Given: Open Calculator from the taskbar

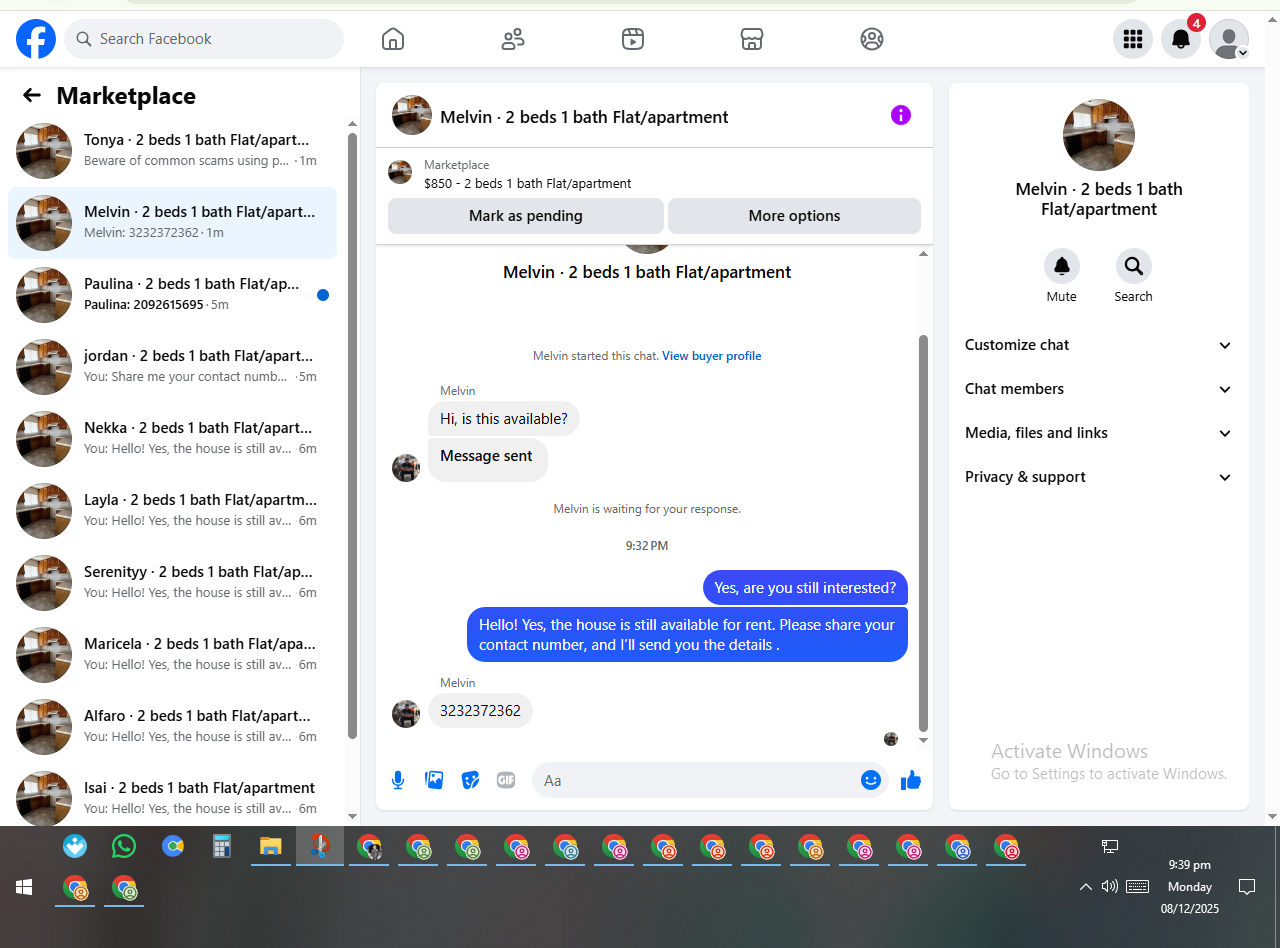Looking at the screenshot, I should 221,846.
